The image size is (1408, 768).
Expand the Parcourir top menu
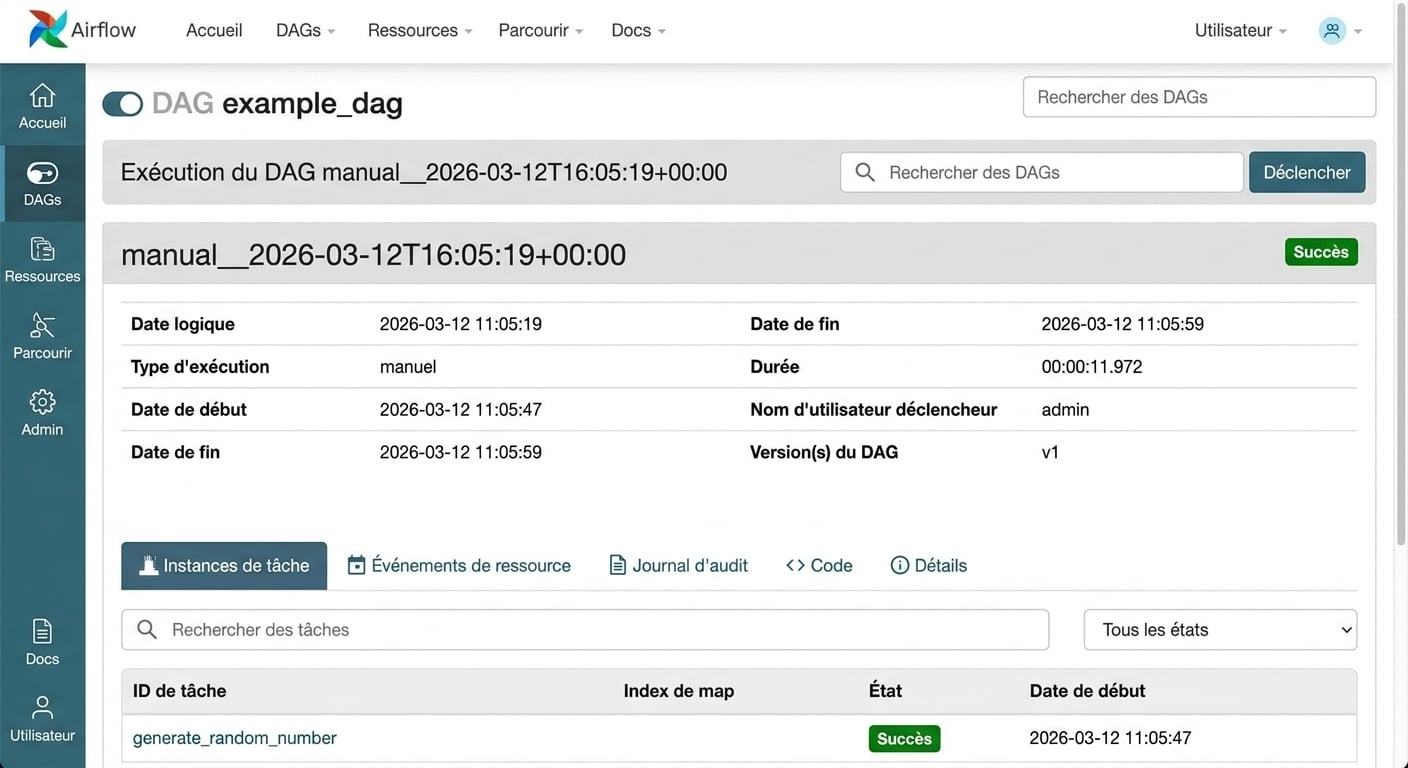coord(541,30)
